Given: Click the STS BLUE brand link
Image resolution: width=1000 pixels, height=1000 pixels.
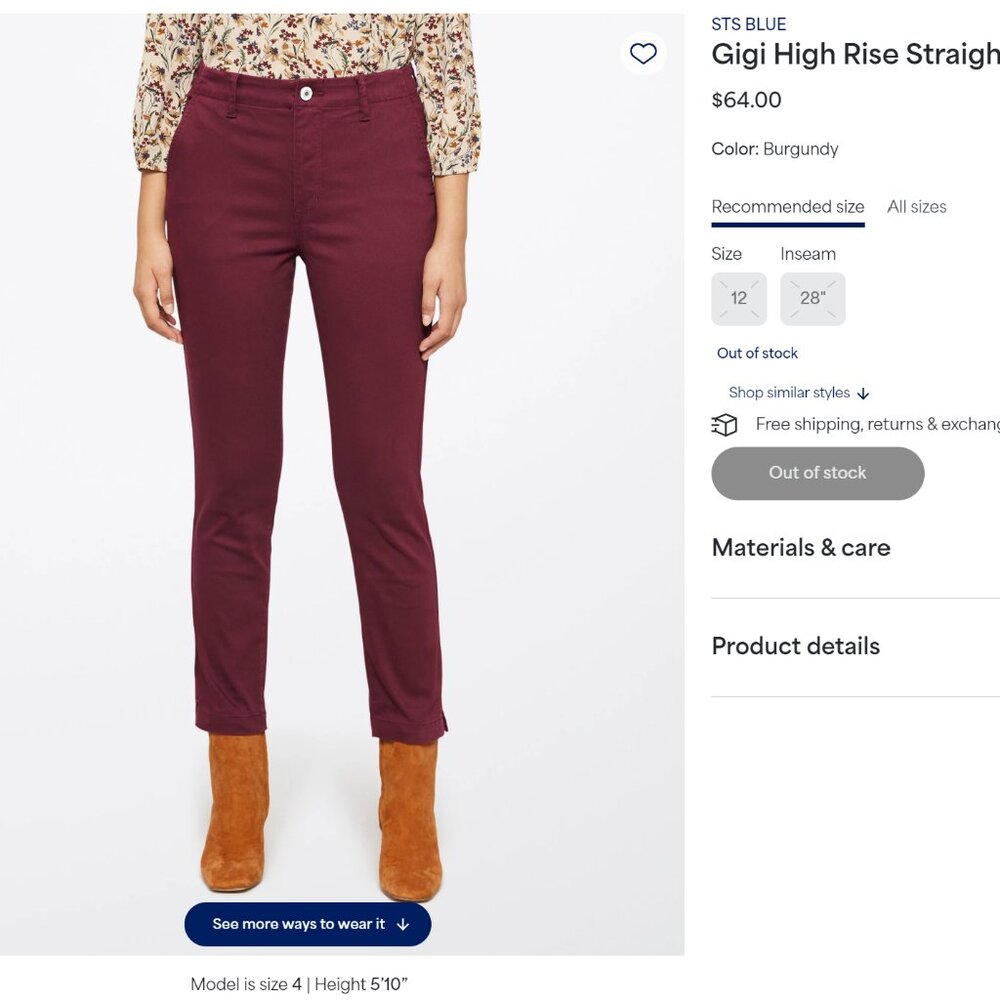Looking at the screenshot, I should tap(748, 23).
